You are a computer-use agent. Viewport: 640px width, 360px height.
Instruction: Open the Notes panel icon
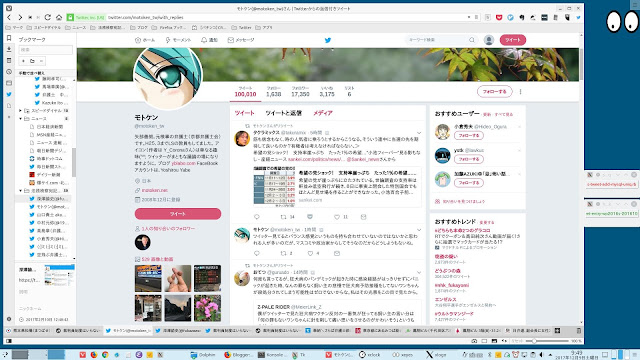click(9, 60)
